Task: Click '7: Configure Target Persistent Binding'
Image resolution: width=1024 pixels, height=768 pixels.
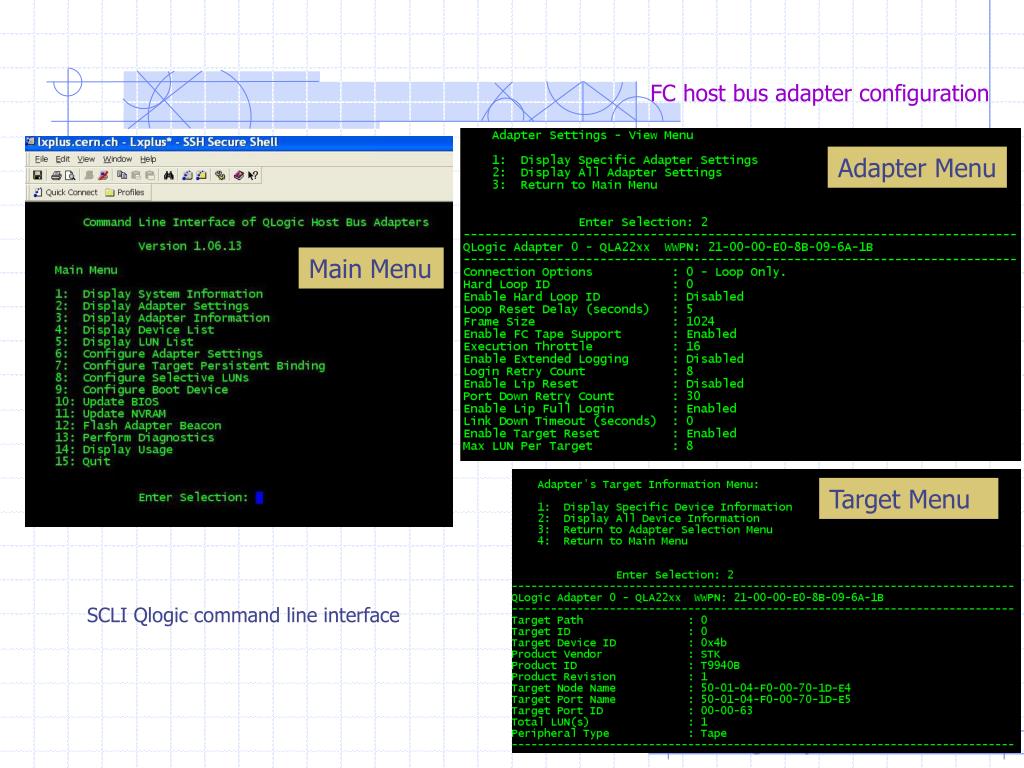Action: click(190, 366)
